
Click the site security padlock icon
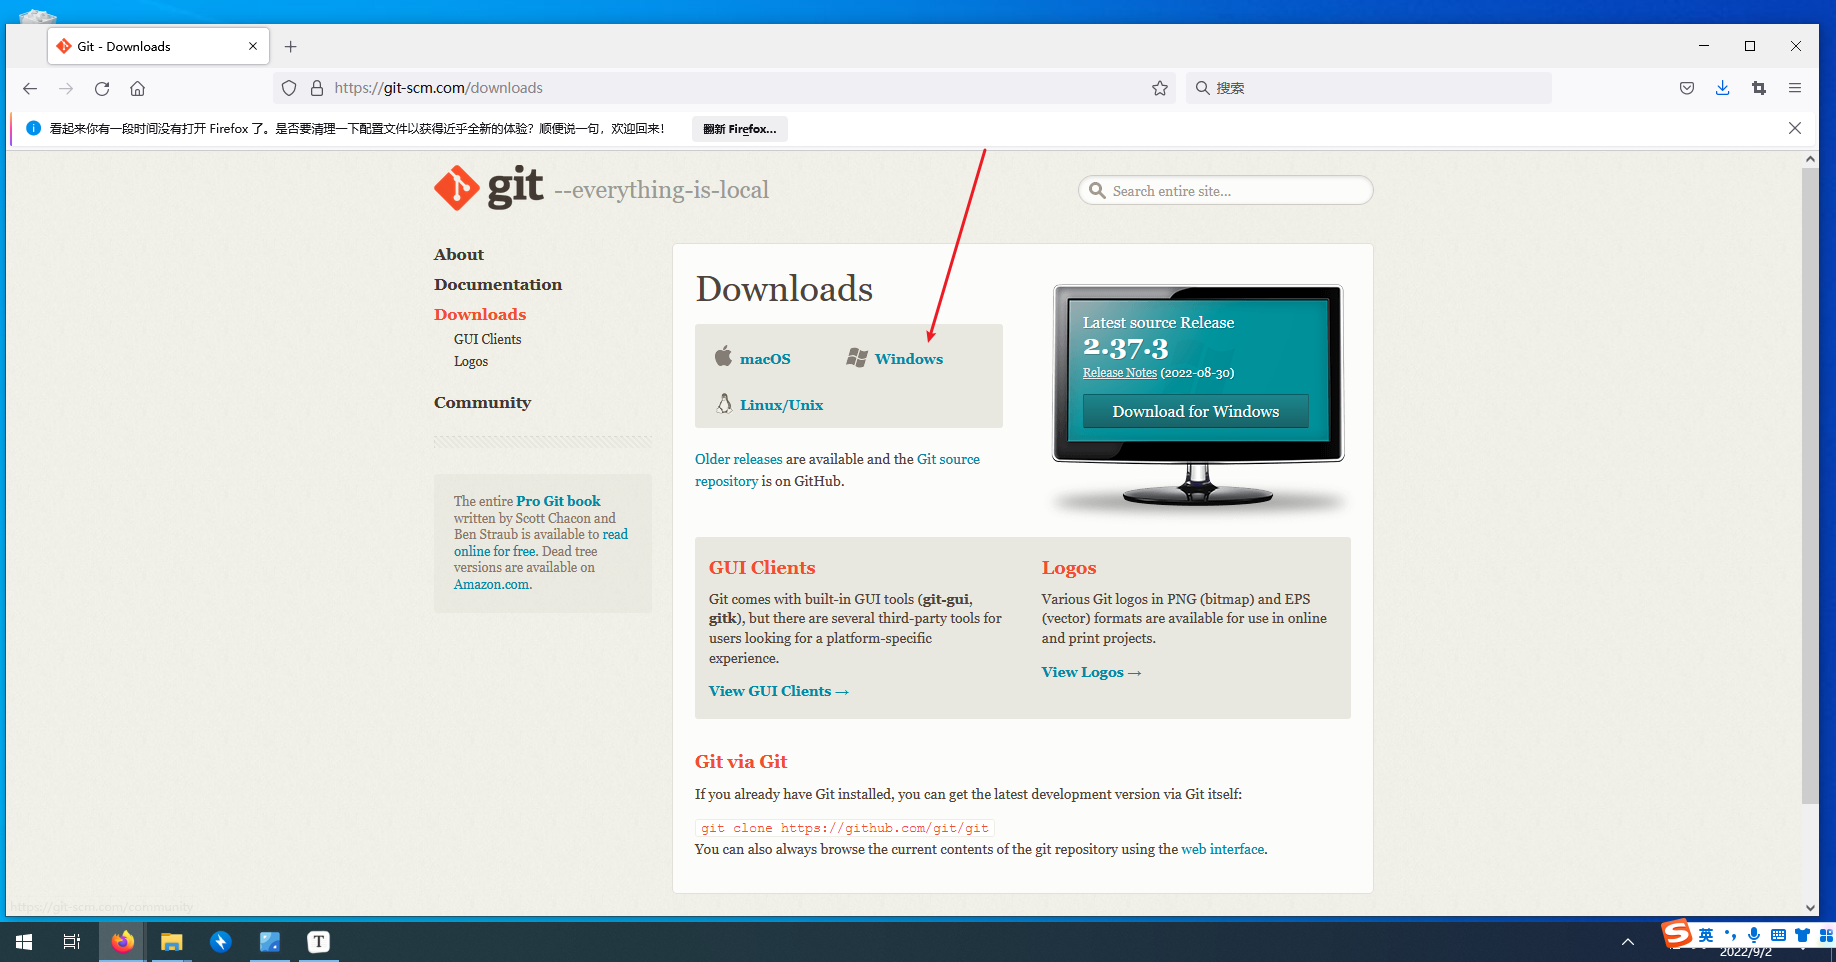[317, 88]
